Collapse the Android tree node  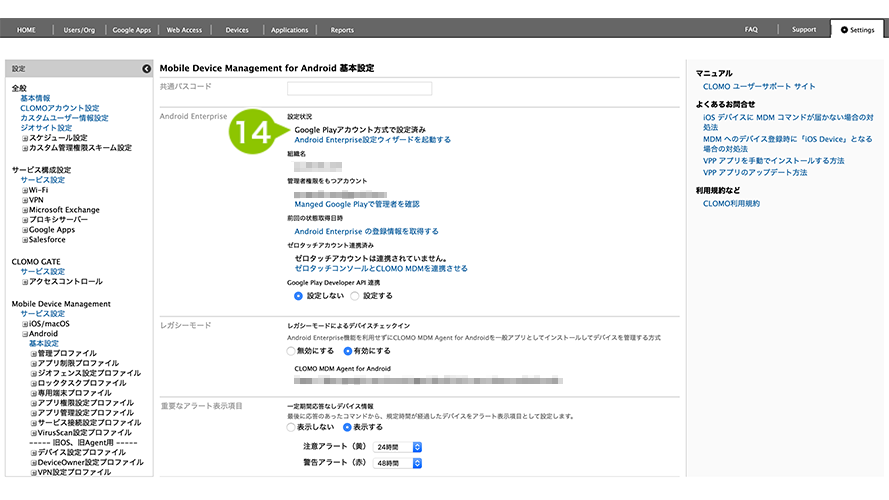click(x=25, y=334)
